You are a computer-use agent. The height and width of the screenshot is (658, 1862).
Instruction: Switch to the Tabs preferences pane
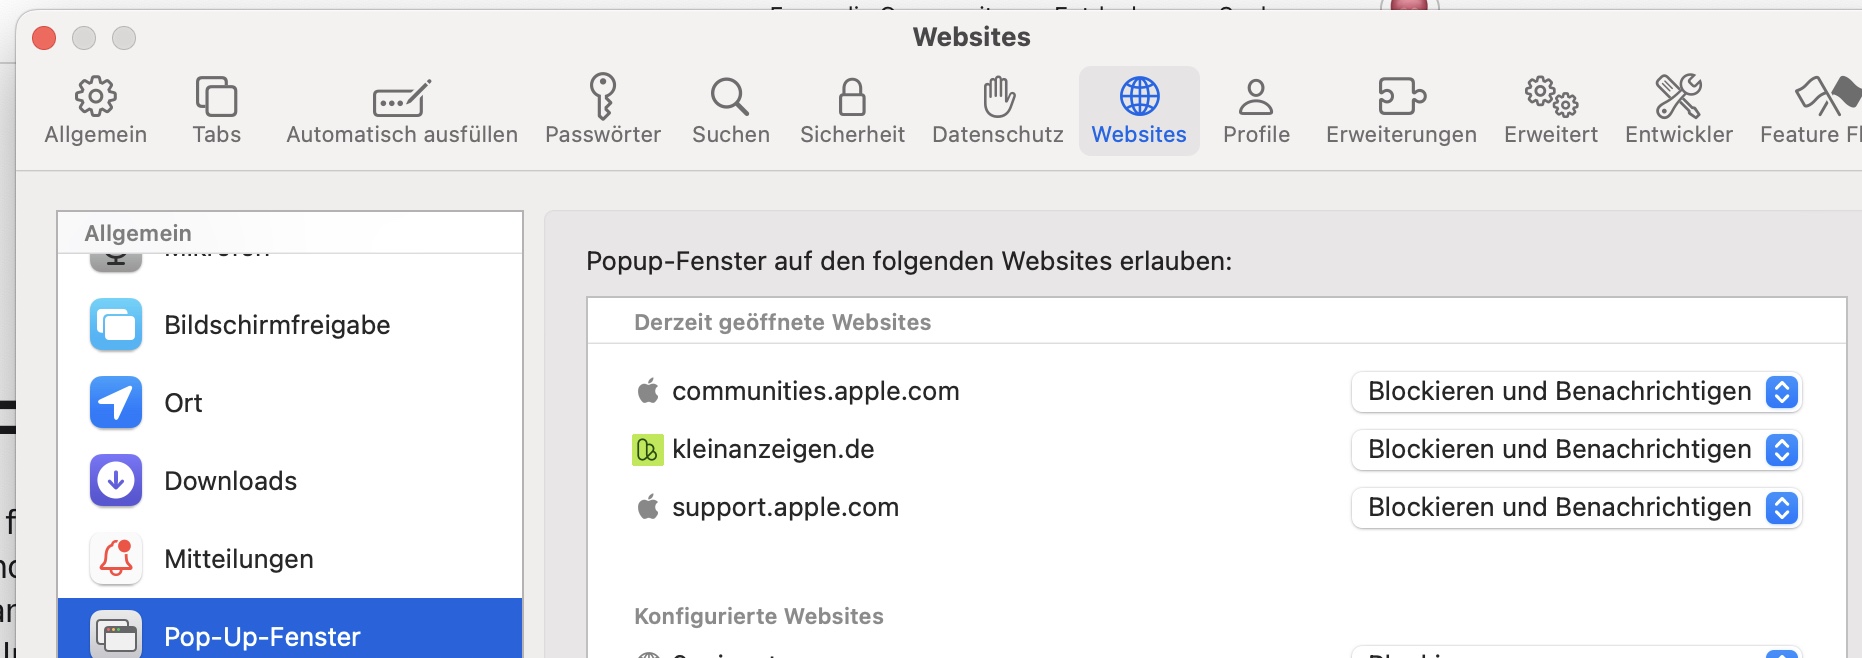(x=216, y=110)
